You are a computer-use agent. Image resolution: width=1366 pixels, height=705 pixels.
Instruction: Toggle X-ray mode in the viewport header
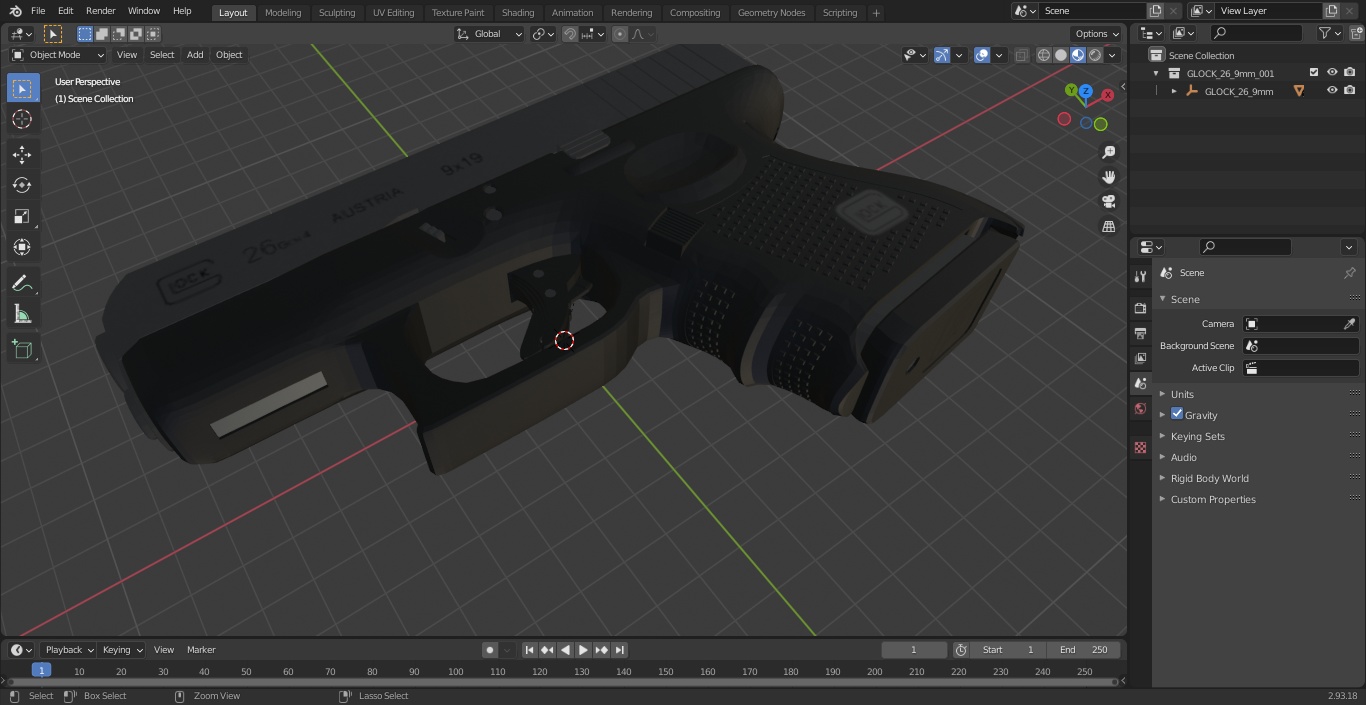click(1021, 55)
